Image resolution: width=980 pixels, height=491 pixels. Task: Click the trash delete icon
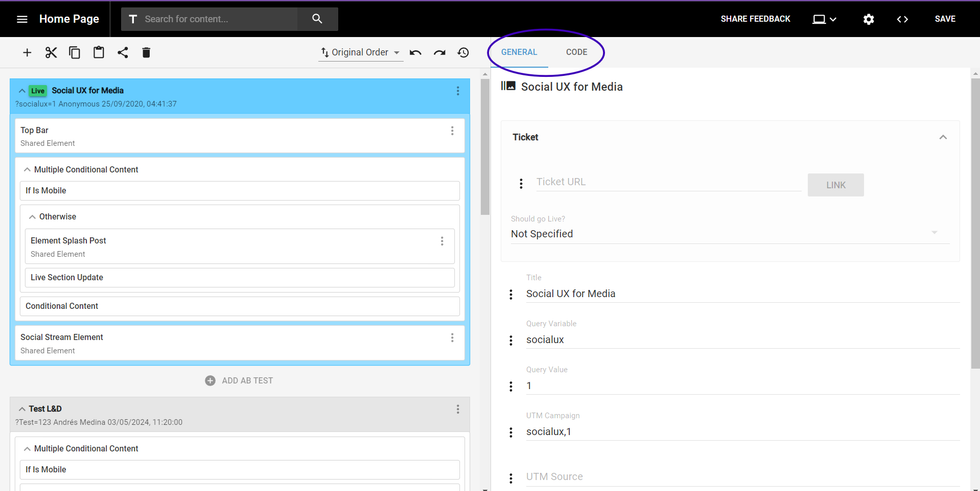(146, 53)
